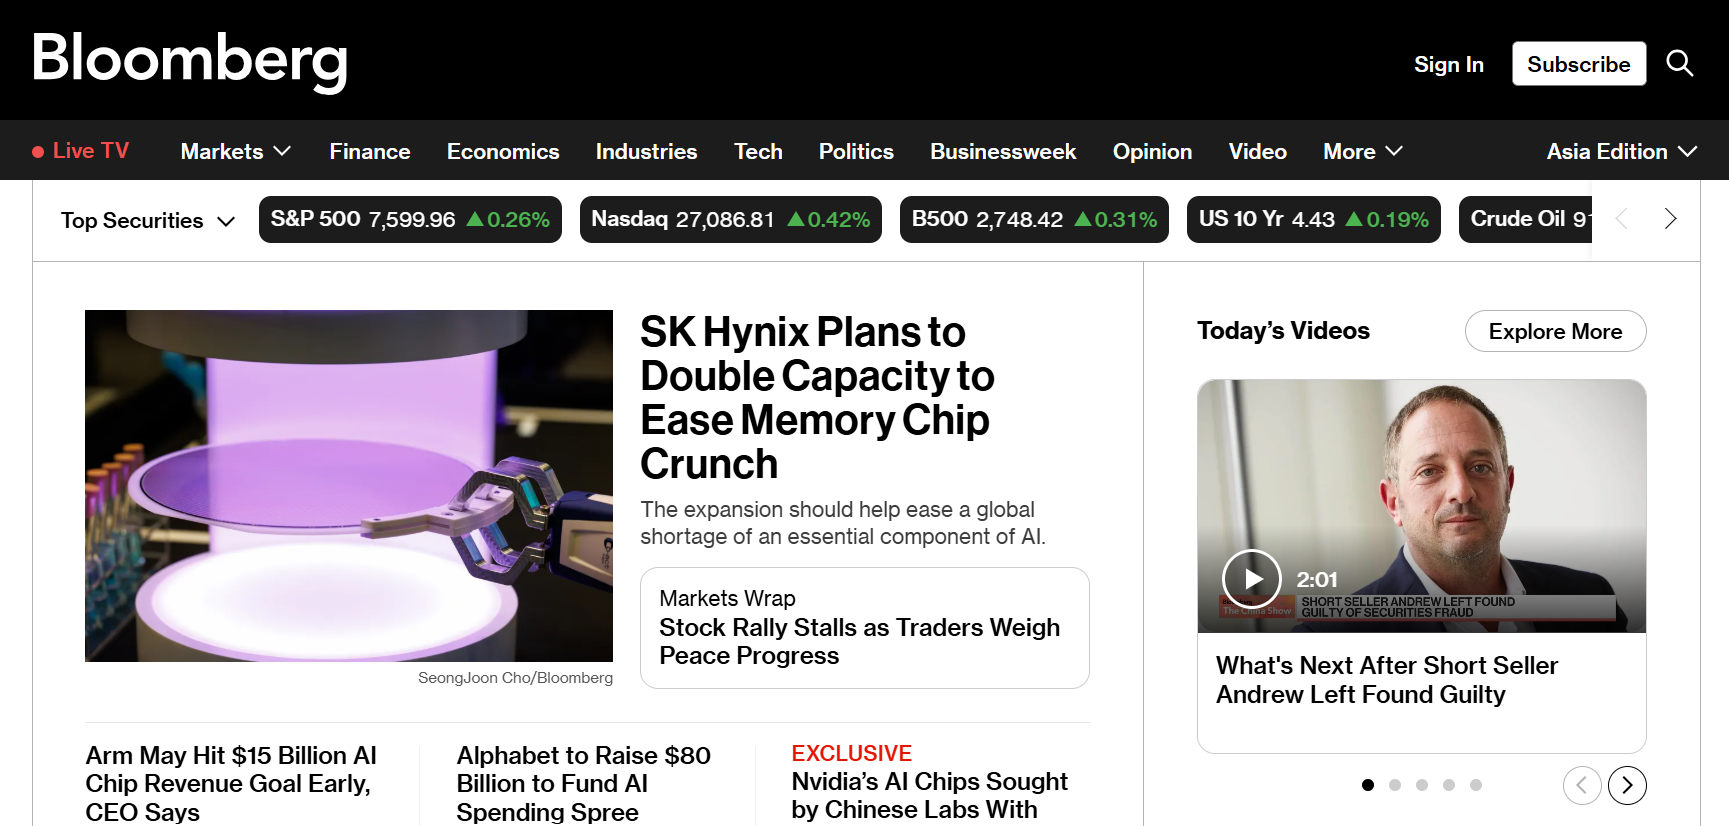Image resolution: width=1729 pixels, height=826 pixels.
Task: Go to next video with right arrow
Action: pos(1627,785)
